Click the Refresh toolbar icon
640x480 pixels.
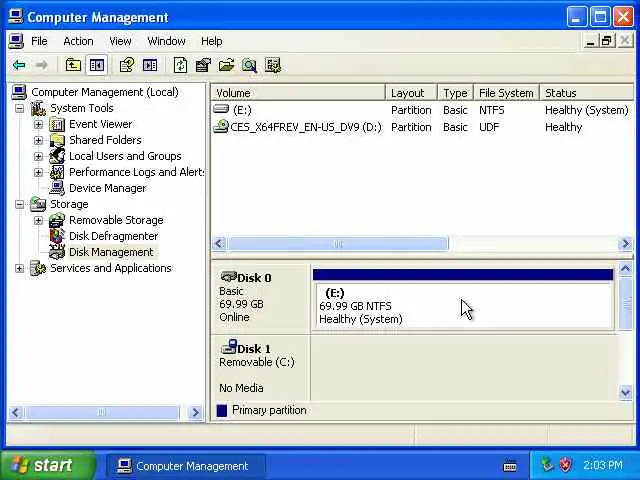[180, 65]
